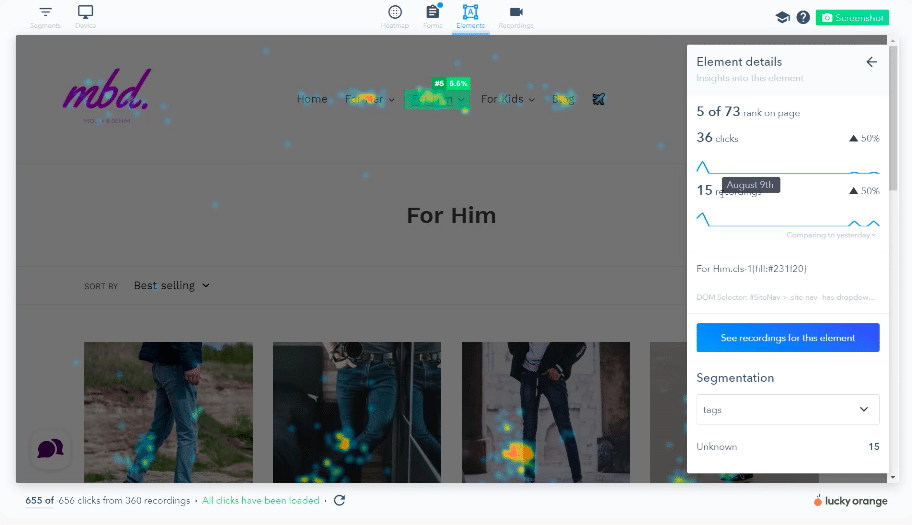Click the first jeans product thumbnail
Image resolution: width=912 pixels, height=525 pixels.
point(168,412)
